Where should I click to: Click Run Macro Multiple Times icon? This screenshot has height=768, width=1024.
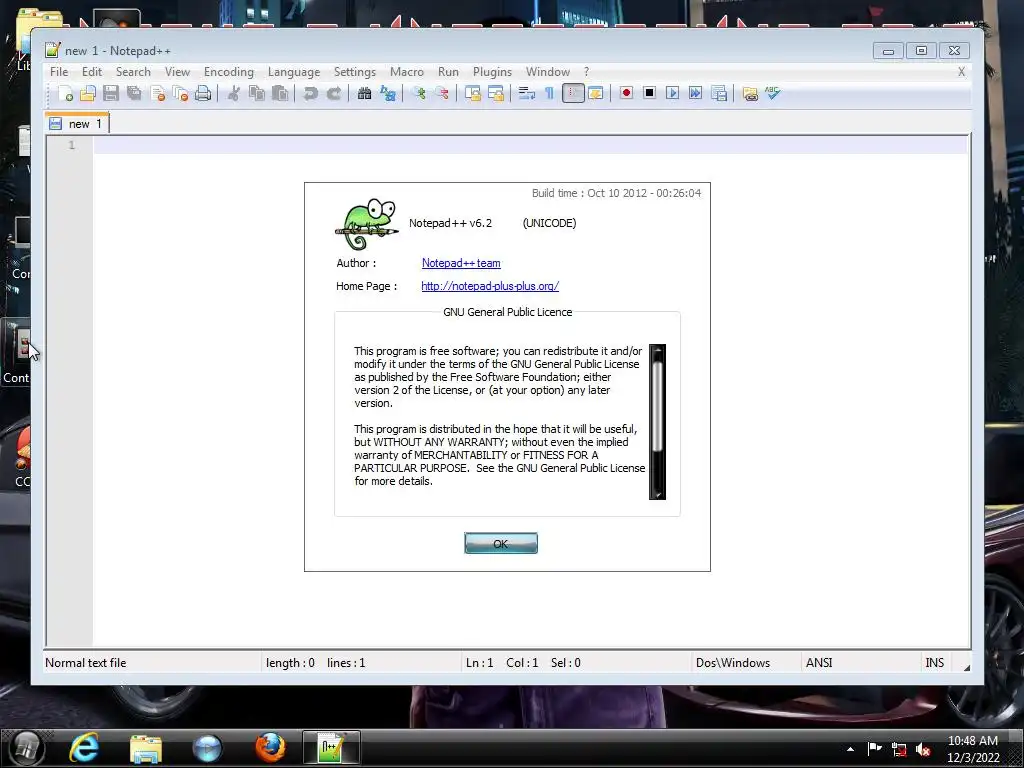696,93
